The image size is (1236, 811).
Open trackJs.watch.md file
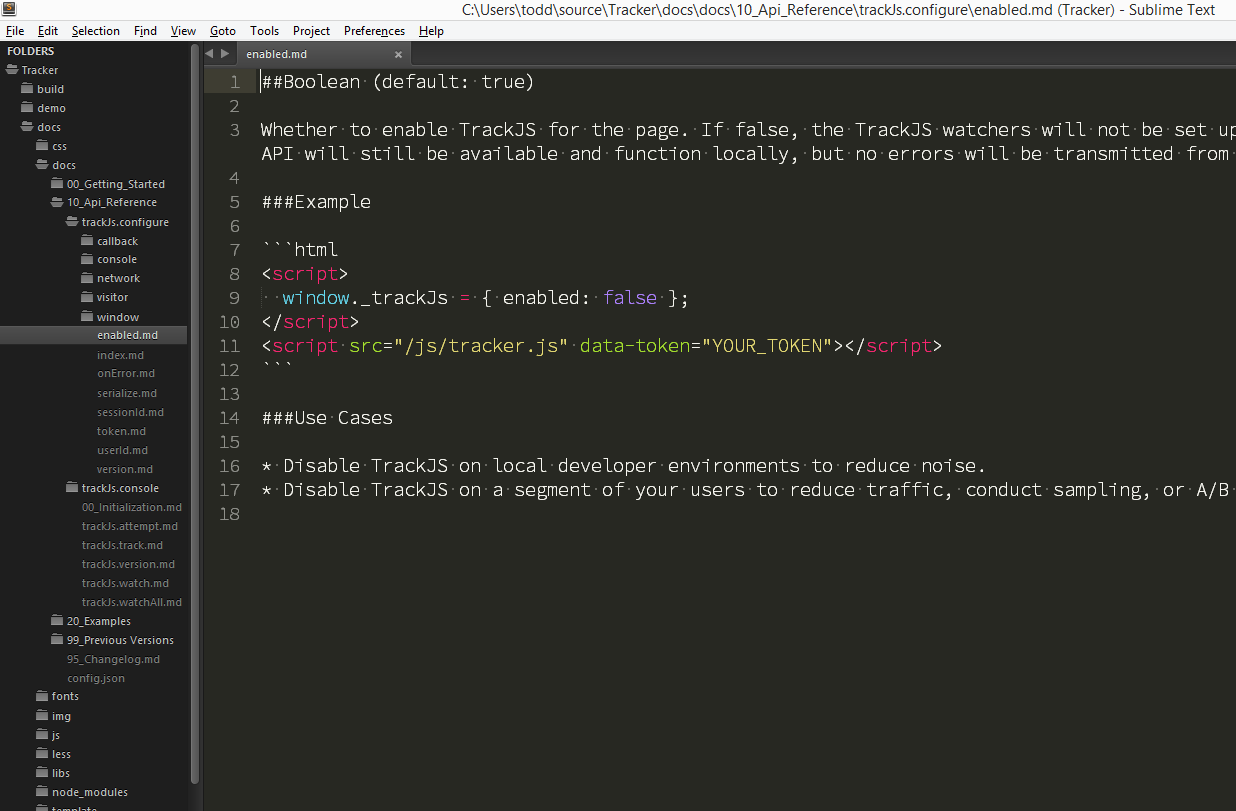(125, 583)
